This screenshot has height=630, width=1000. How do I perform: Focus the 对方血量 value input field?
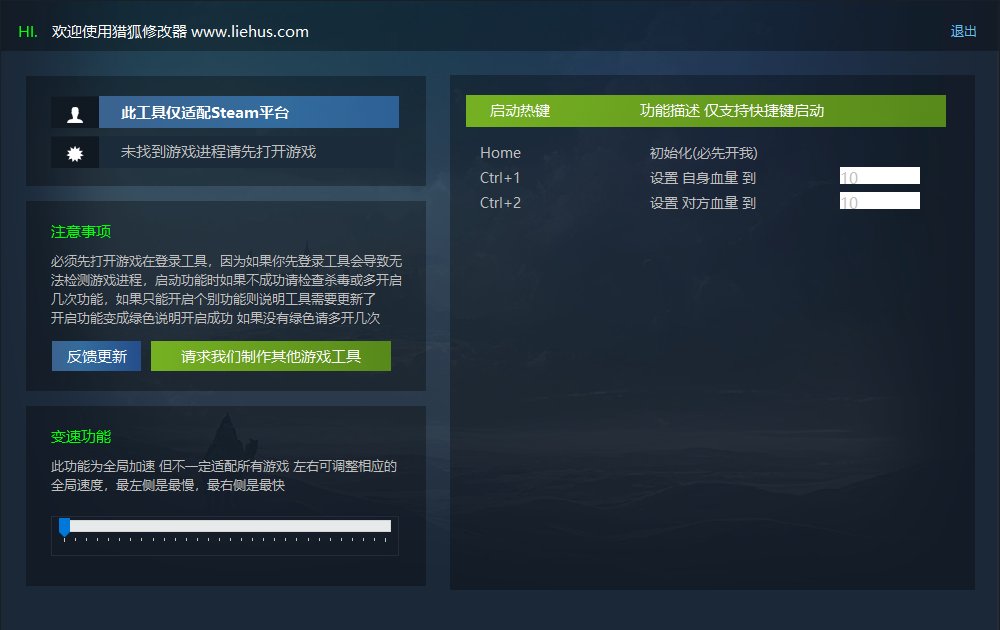click(879, 201)
